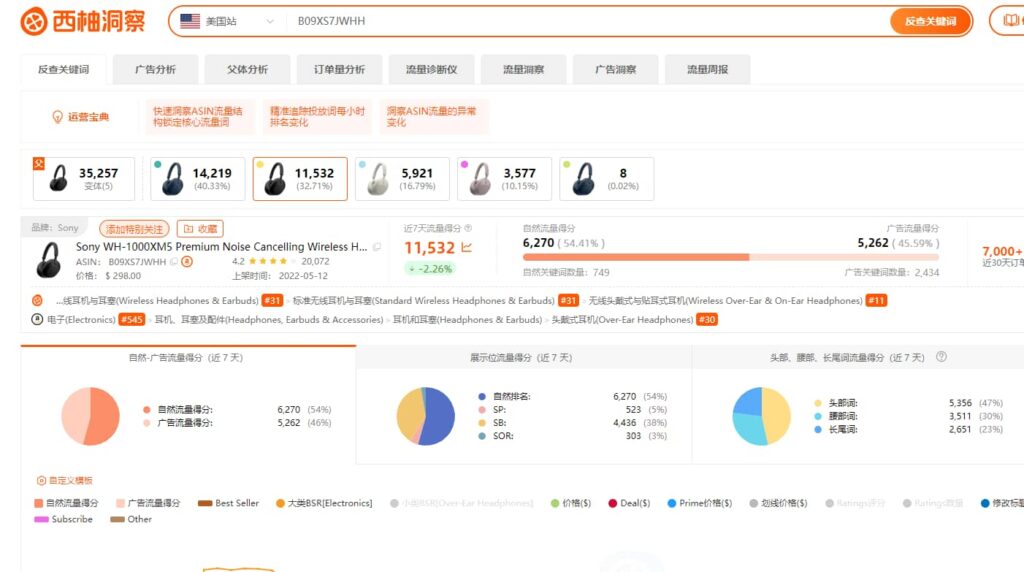Click the #545 Electronics rank badge

click(131, 319)
